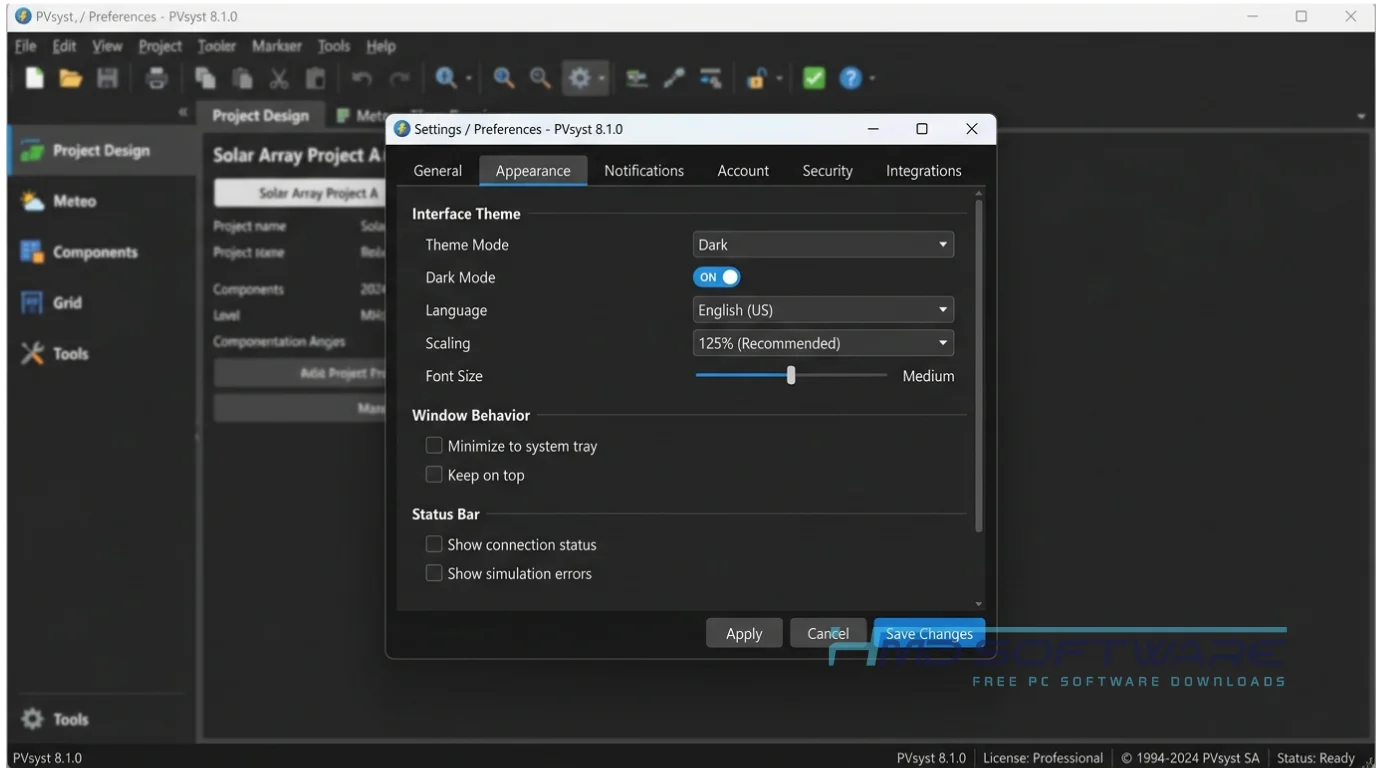Click the clipboard icon right of the scissors
1376x768 pixels.
315,78
